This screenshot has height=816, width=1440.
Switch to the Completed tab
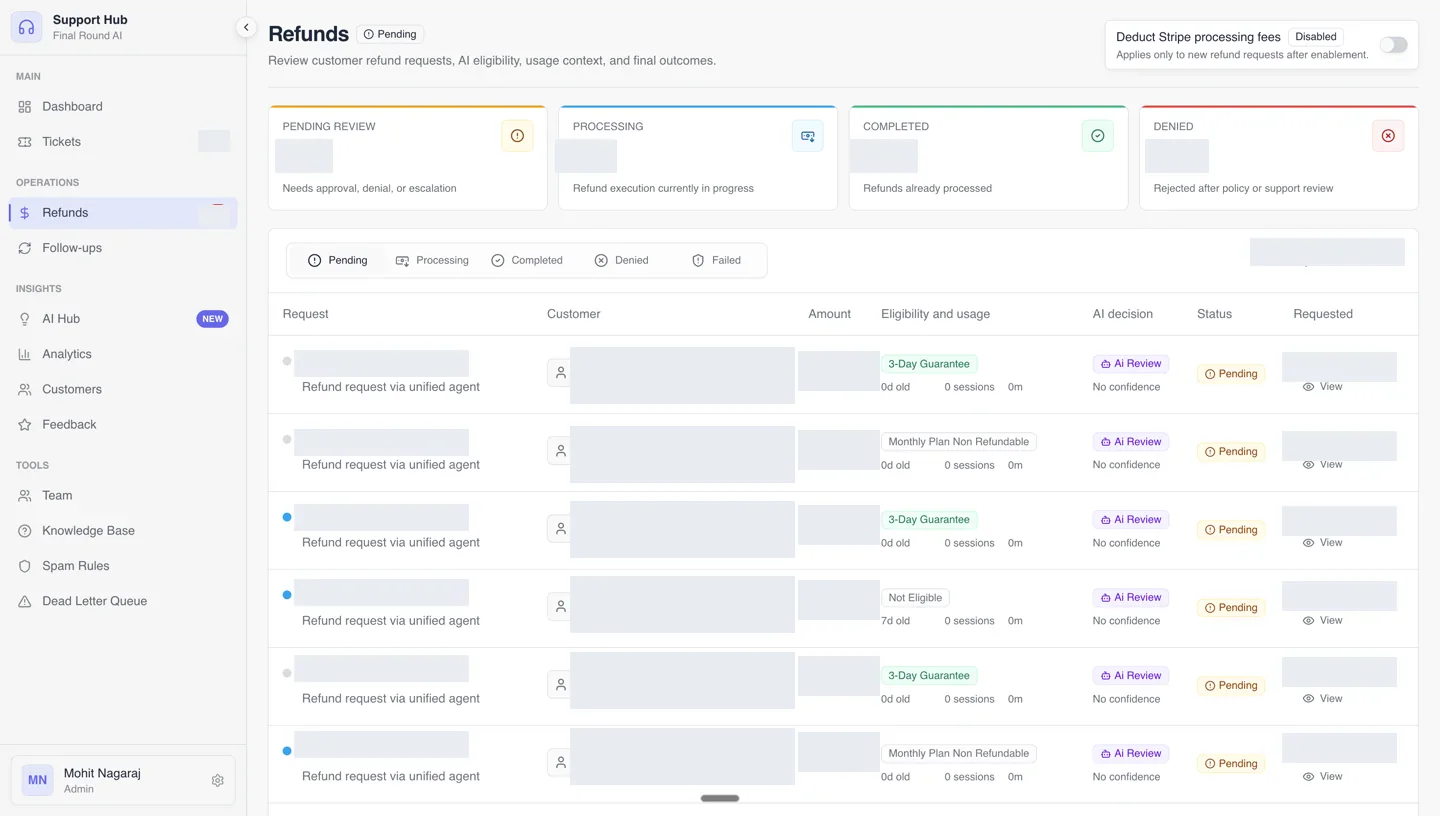[527, 260]
